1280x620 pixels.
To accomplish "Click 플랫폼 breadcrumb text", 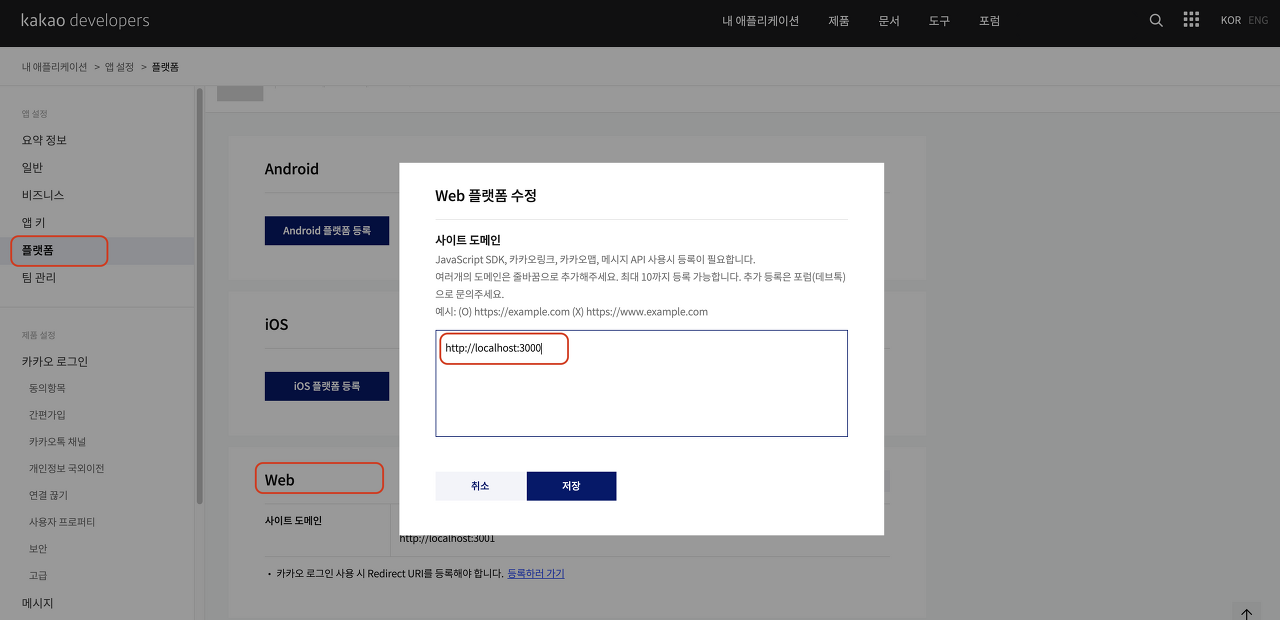I will pos(165,67).
